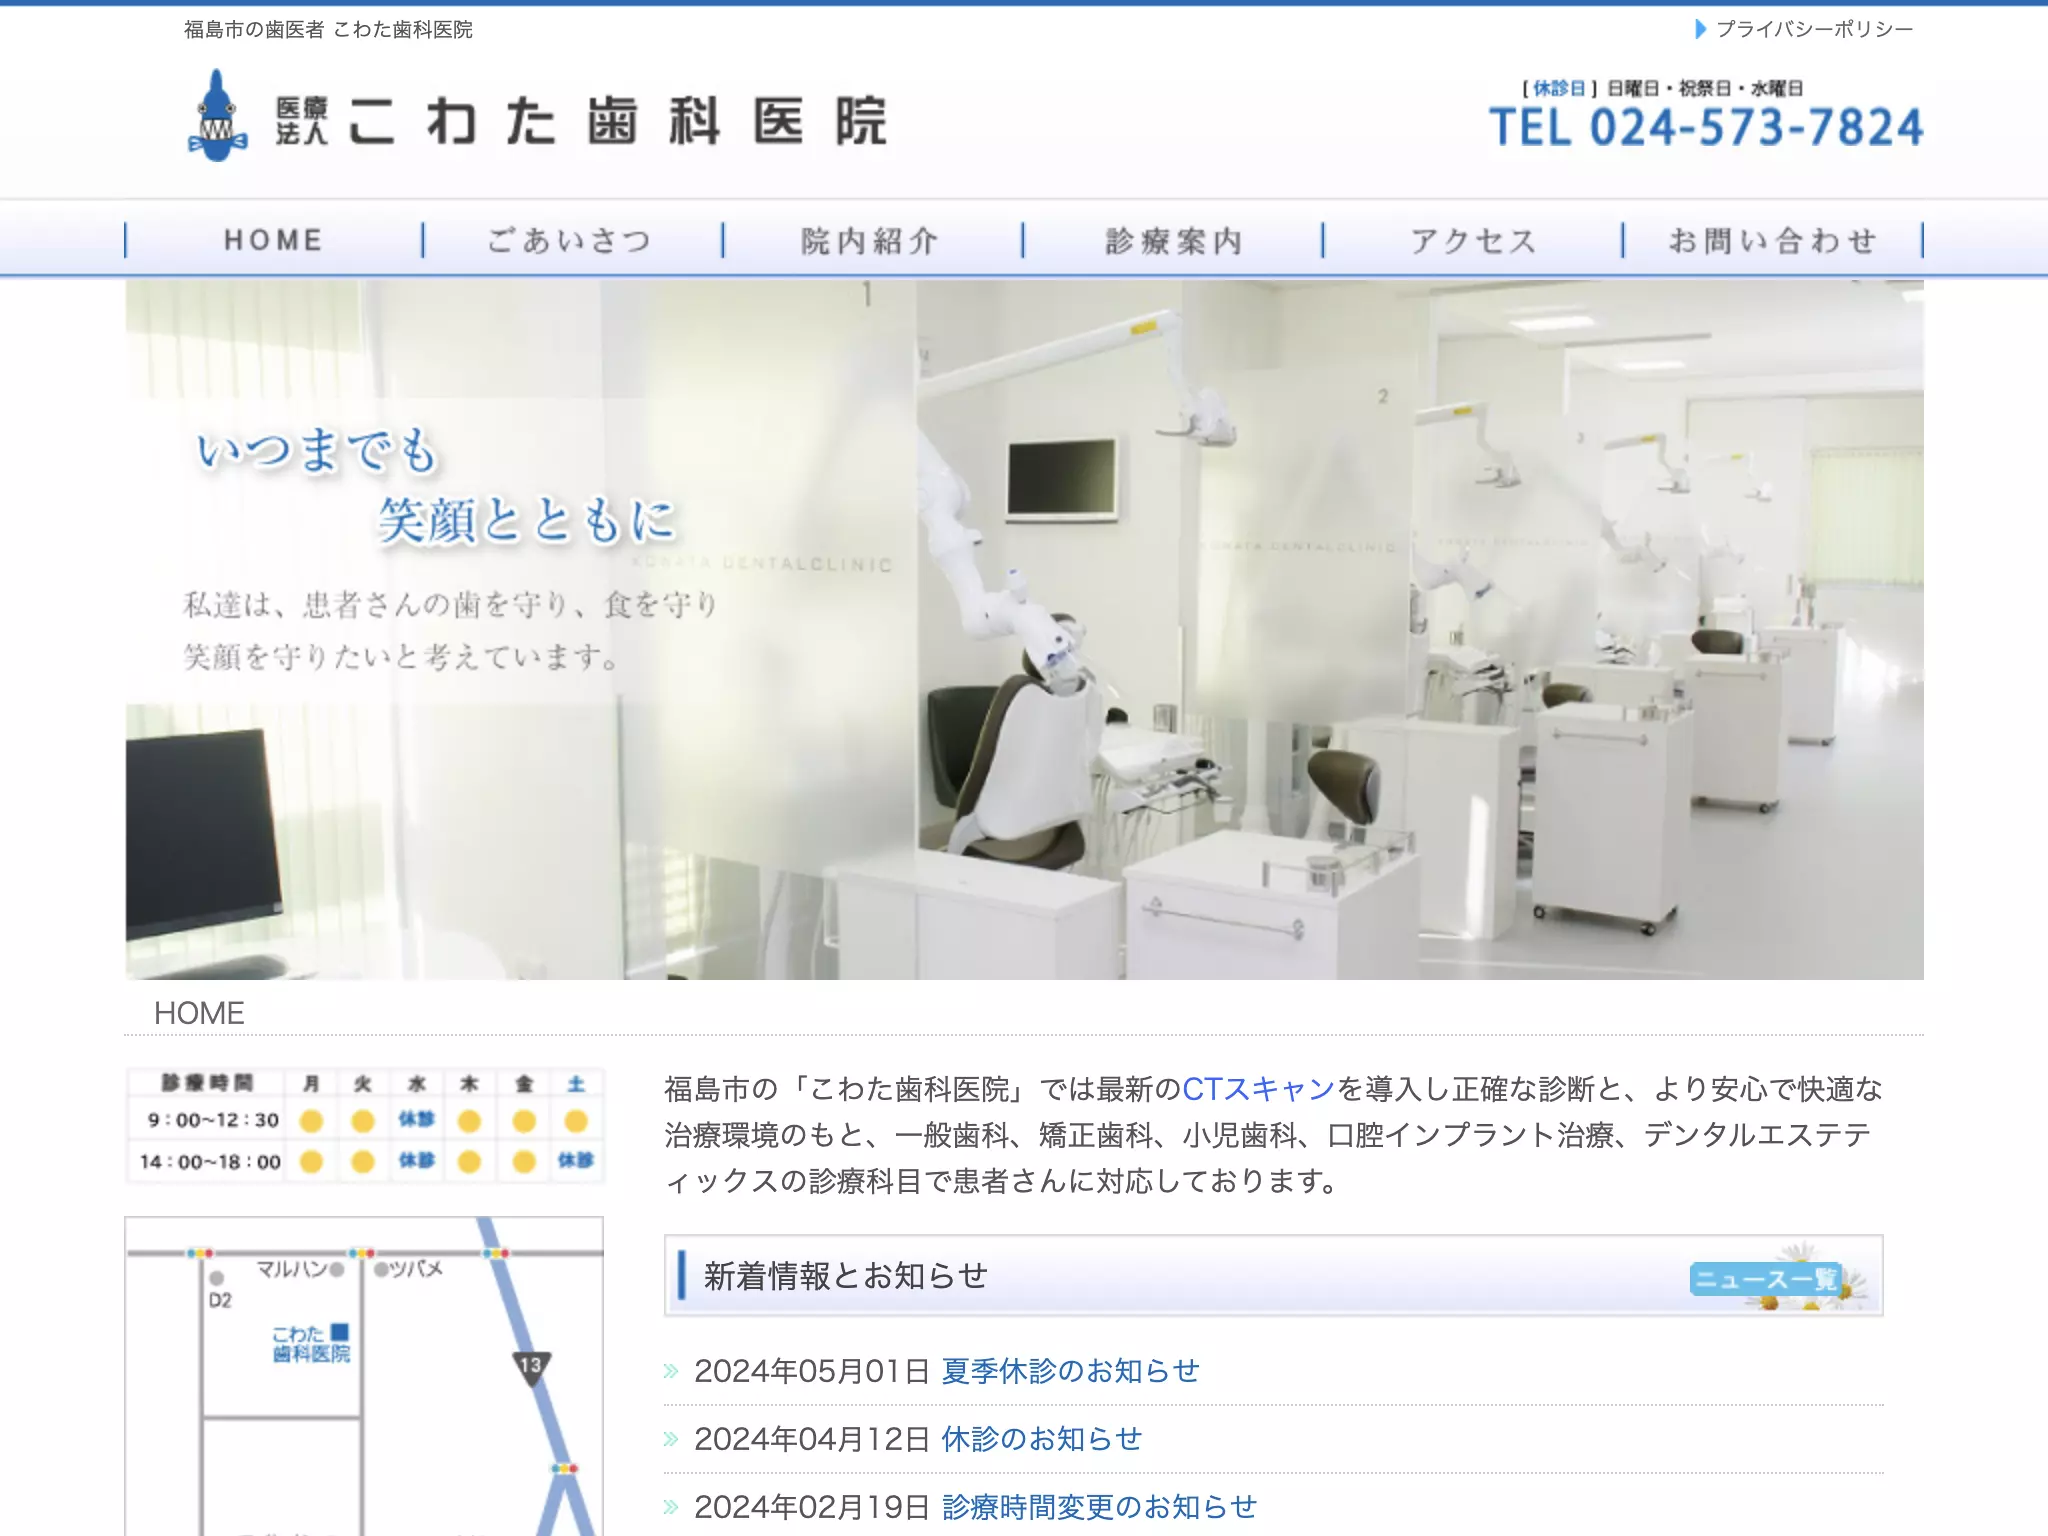Click the 診療時間 schedule table image
This screenshot has height=1536, width=2048.
pyautogui.click(x=365, y=1125)
